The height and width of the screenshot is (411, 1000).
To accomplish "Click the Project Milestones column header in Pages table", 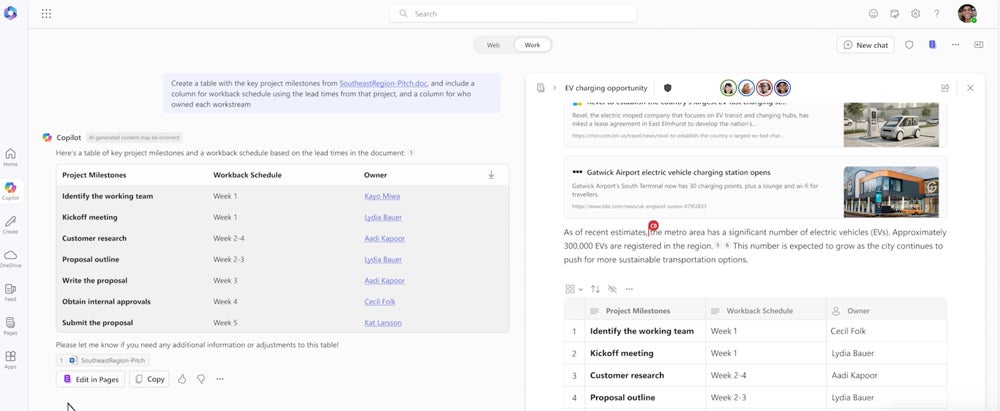I will [645, 311].
